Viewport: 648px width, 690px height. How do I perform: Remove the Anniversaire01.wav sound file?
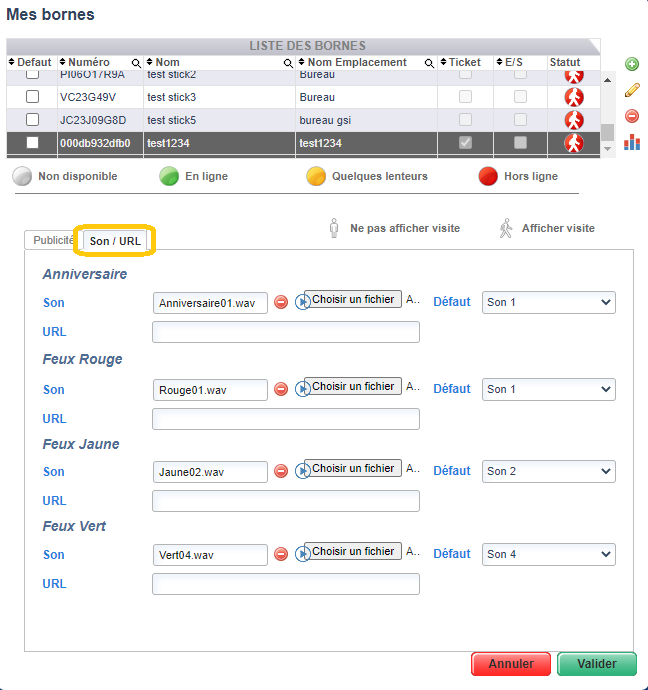(281, 303)
